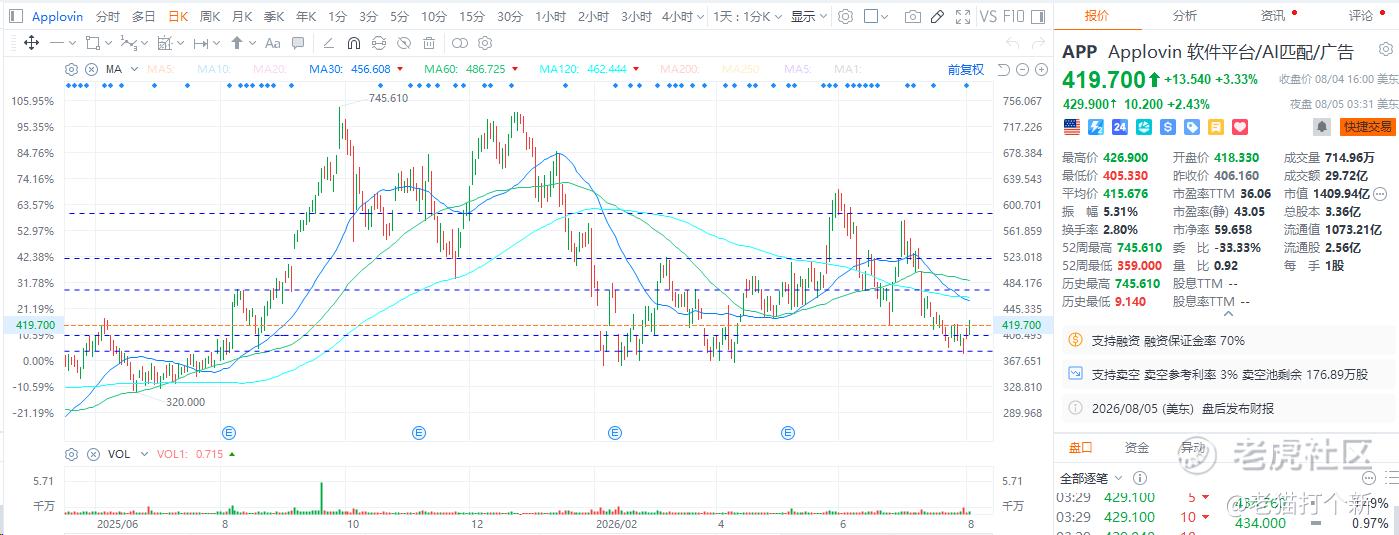Screen dimensions: 1399x535
Task: Switch to the 分析 tab
Action: tap(1184, 15)
